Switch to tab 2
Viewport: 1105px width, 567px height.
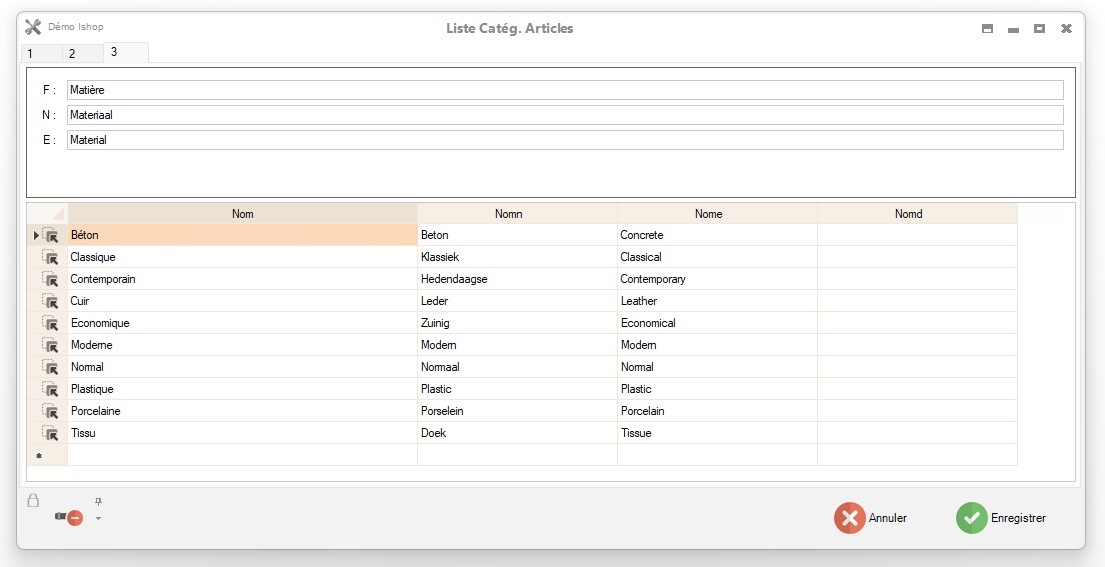72,54
